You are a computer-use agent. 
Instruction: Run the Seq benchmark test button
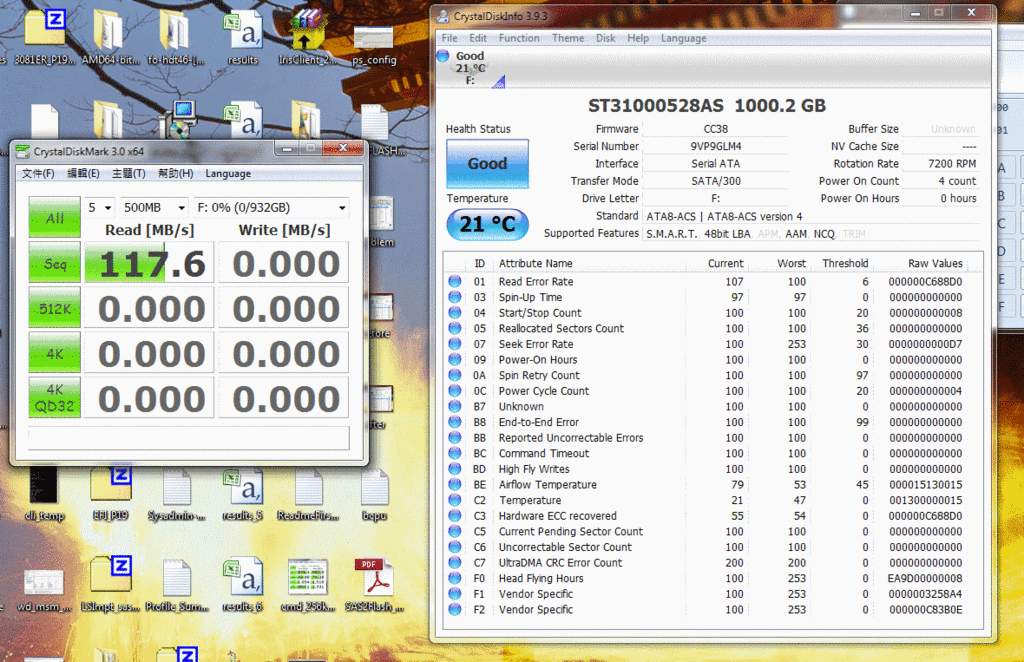54,262
